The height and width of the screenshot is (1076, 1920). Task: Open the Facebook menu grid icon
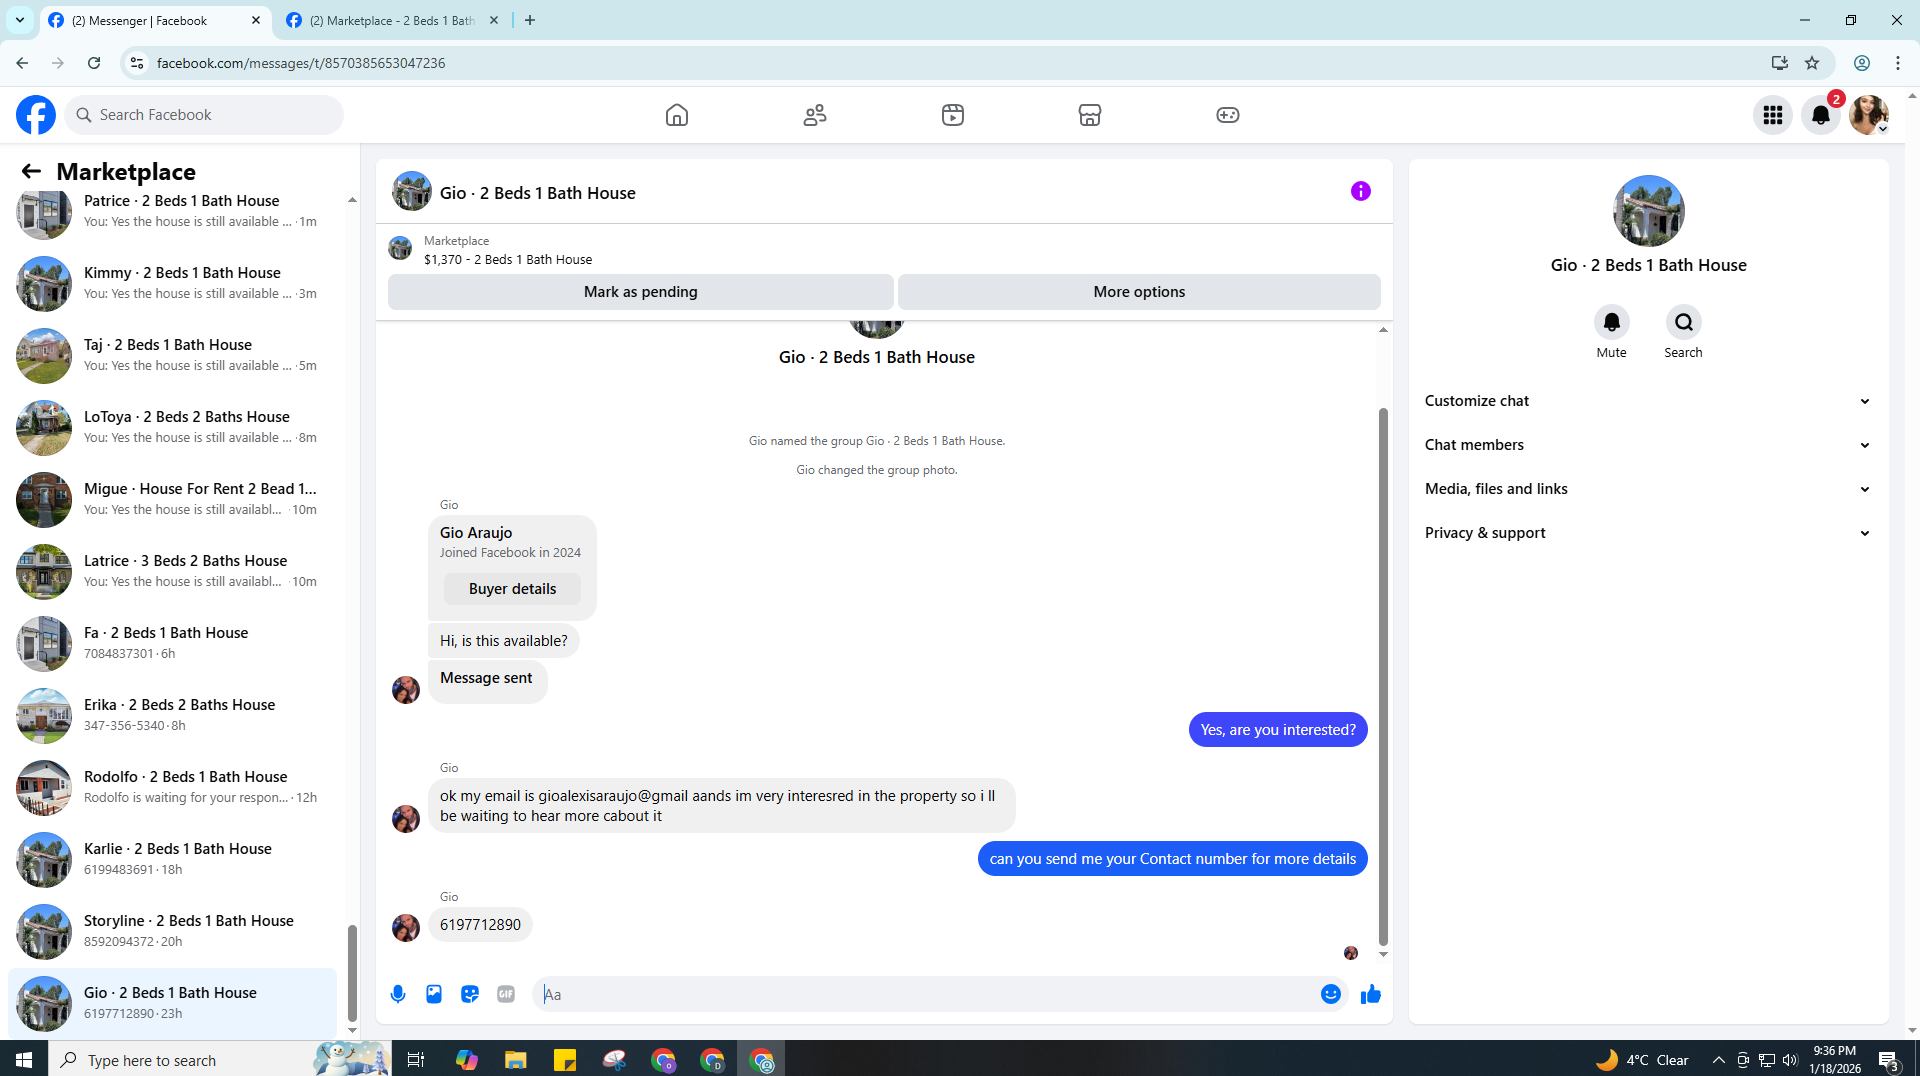tap(1773, 115)
